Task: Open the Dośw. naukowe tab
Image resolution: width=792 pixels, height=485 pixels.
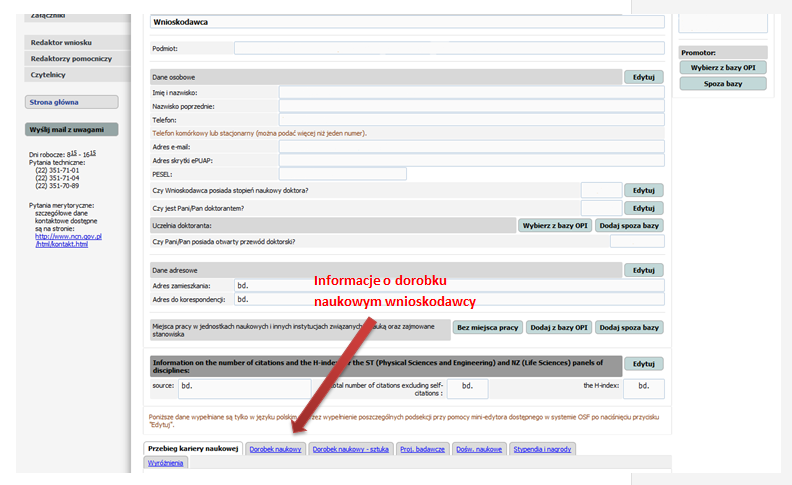Action: tap(479, 449)
